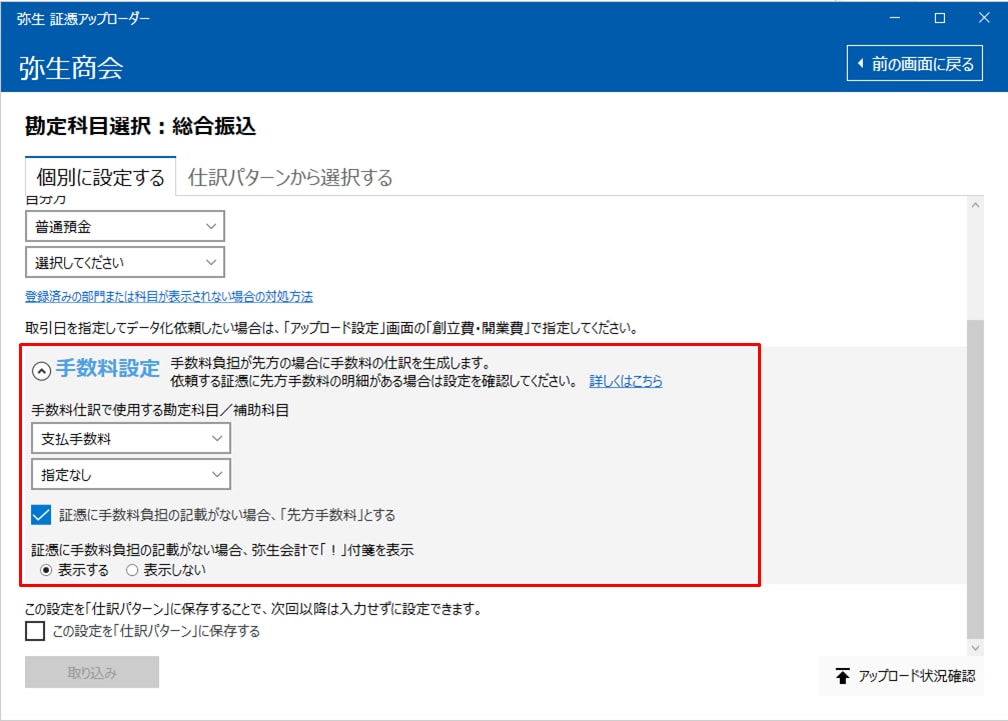Collapse the 手数料設定 section chevron
The height and width of the screenshot is (721, 1008).
click(x=41, y=371)
